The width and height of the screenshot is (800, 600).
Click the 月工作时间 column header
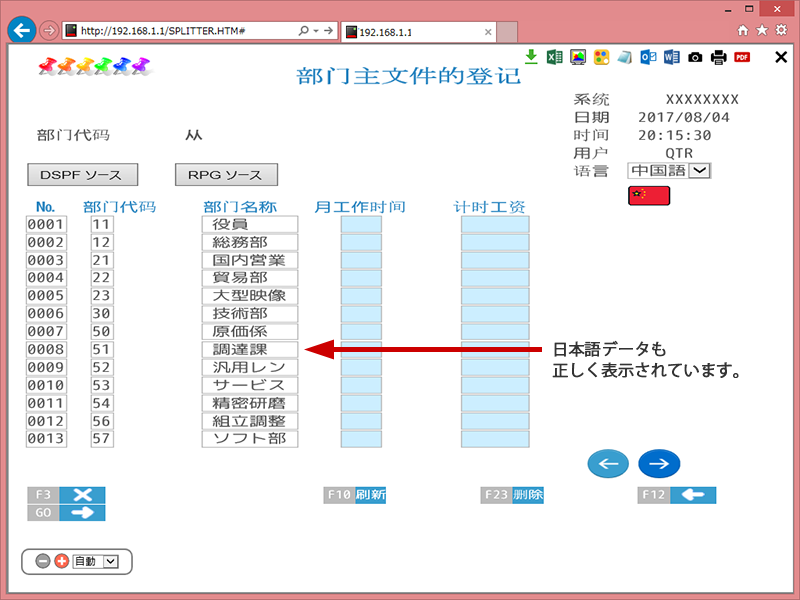(360, 207)
